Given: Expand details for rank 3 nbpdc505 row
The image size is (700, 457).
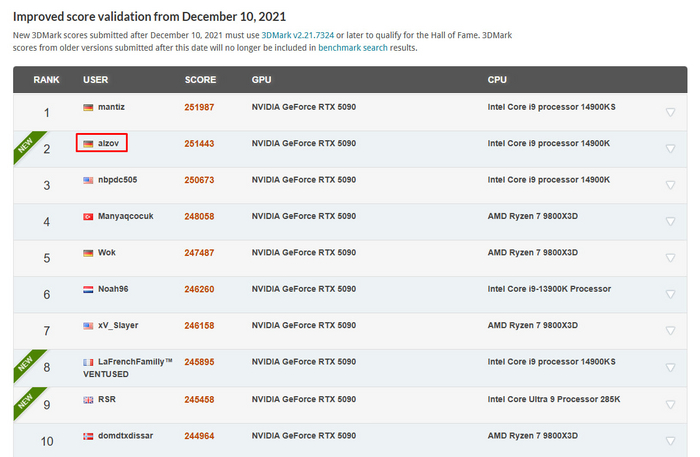Looking at the screenshot, I should pyautogui.click(x=670, y=185).
